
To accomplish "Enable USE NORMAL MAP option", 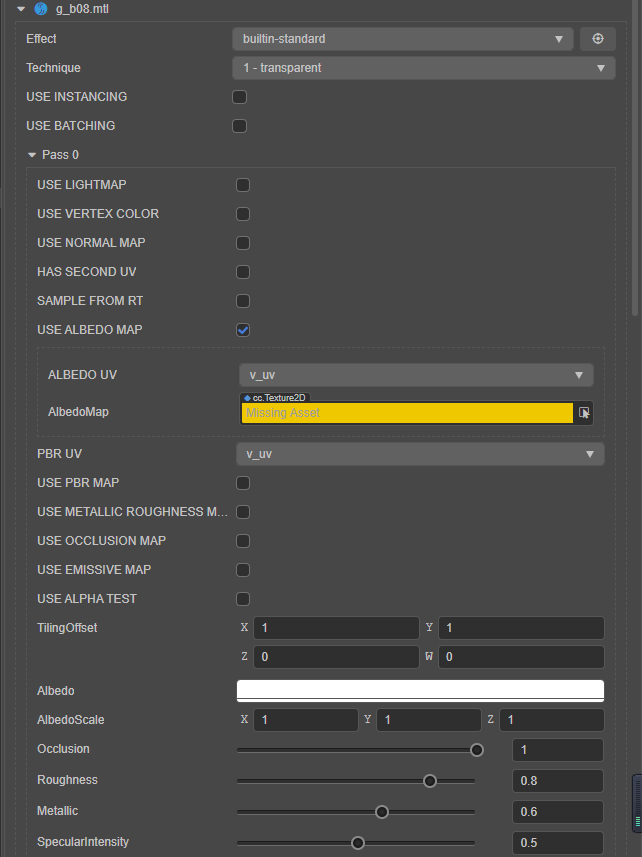I will 243,243.
